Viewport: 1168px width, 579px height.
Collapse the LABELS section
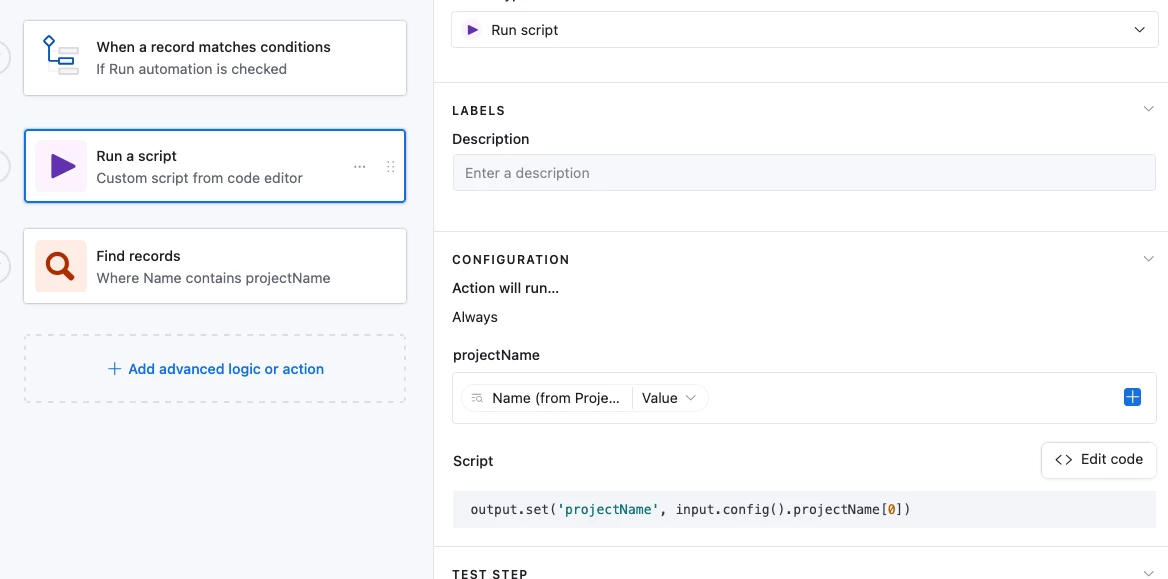click(x=1148, y=110)
